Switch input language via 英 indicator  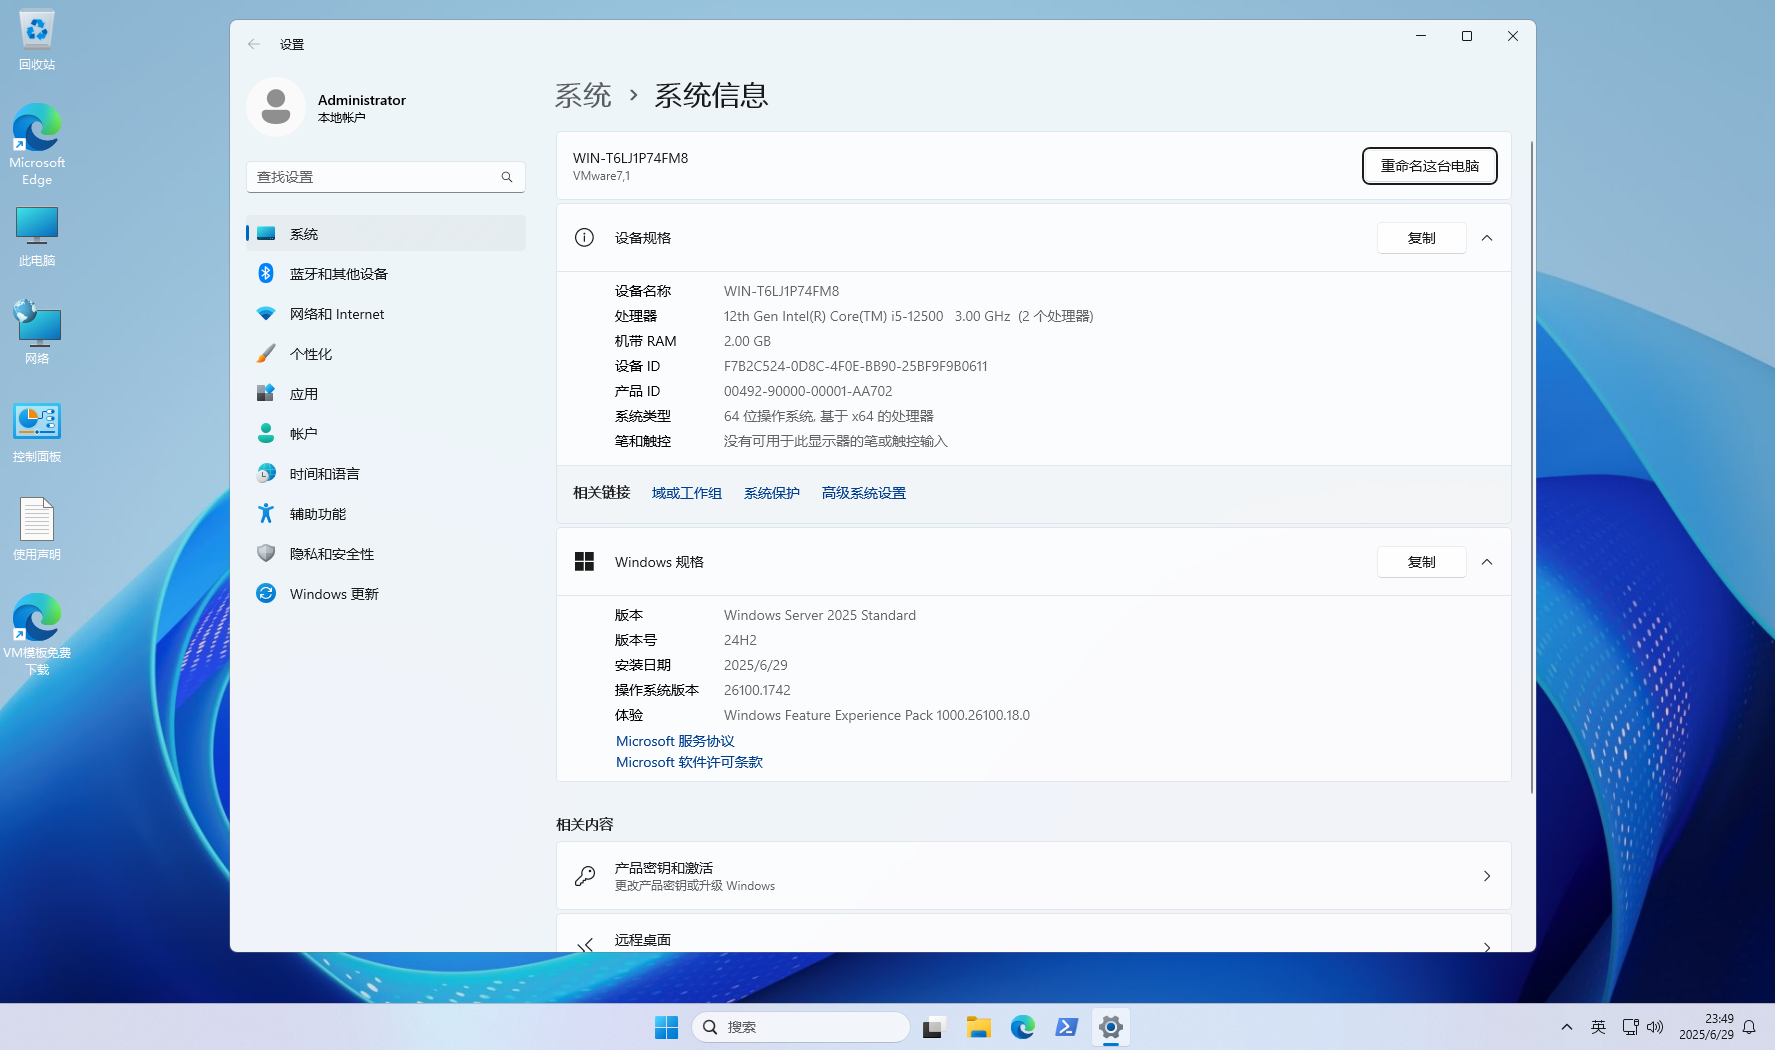tap(1598, 1027)
